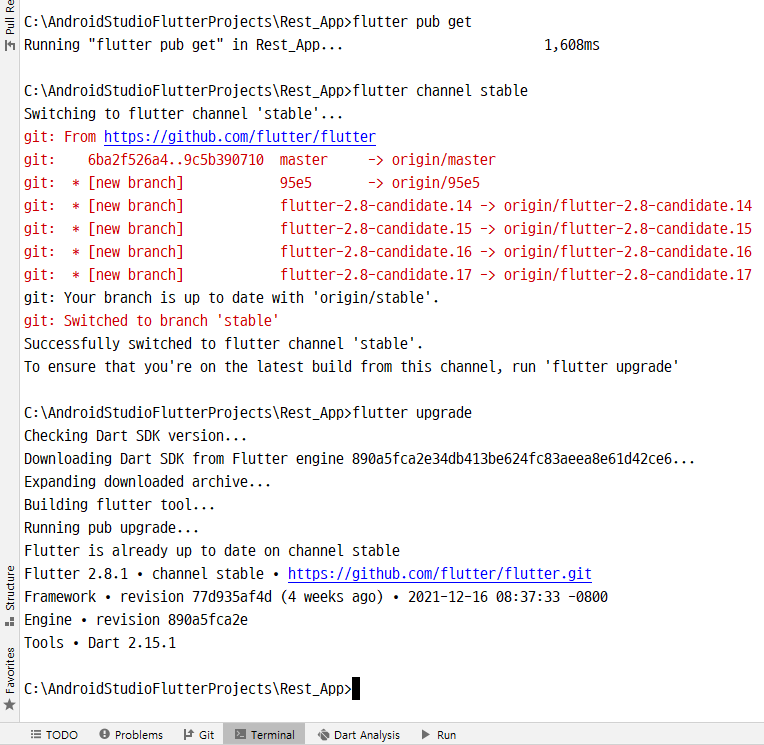Click the Dart Analysis icon
This screenshot has width=764, height=745.
tap(324, 735)
